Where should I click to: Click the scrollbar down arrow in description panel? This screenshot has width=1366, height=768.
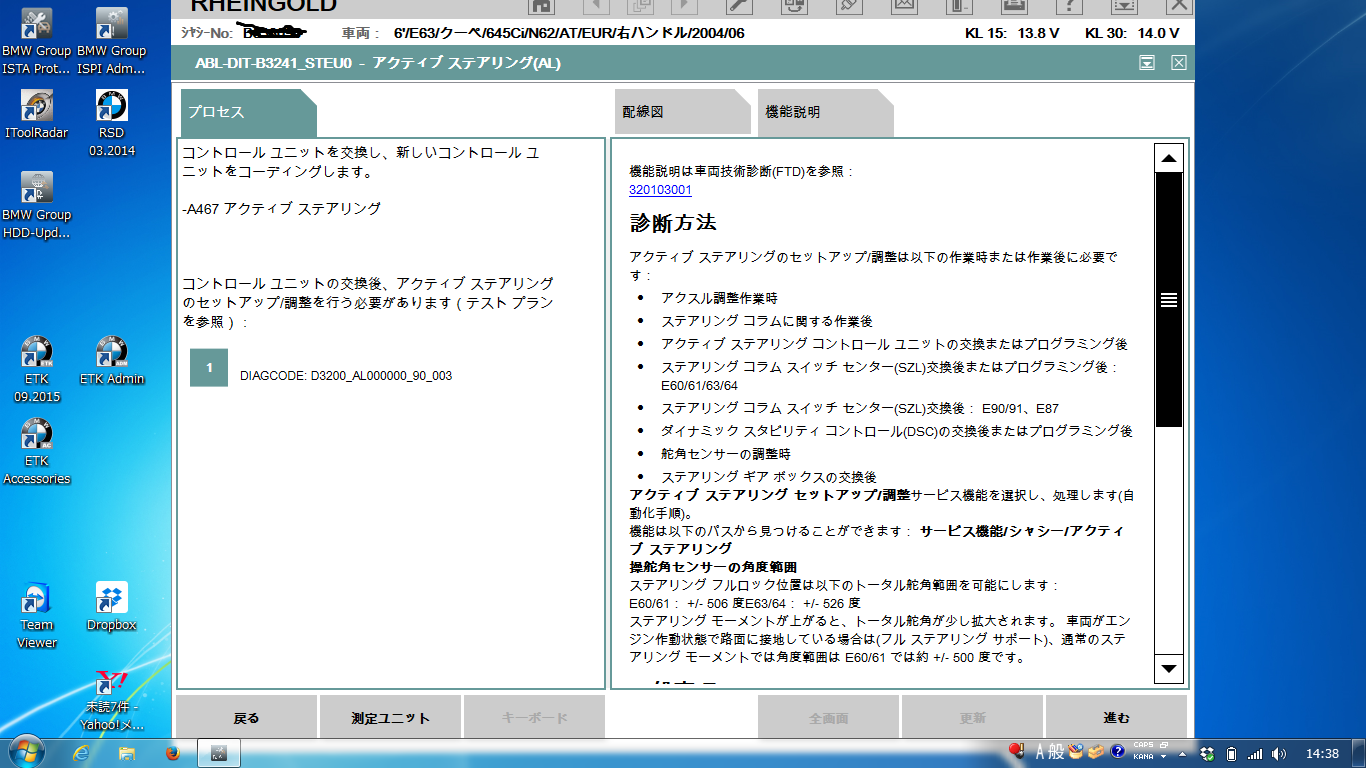[x=1168, y=668]
